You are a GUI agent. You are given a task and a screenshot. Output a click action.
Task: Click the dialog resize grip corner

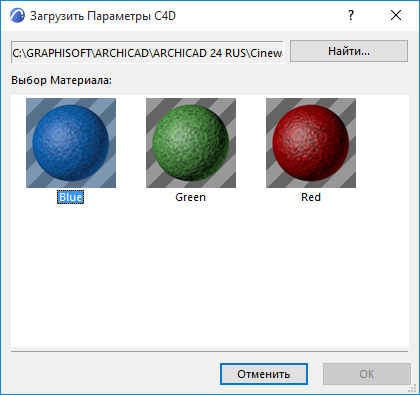tap(412, 388)
